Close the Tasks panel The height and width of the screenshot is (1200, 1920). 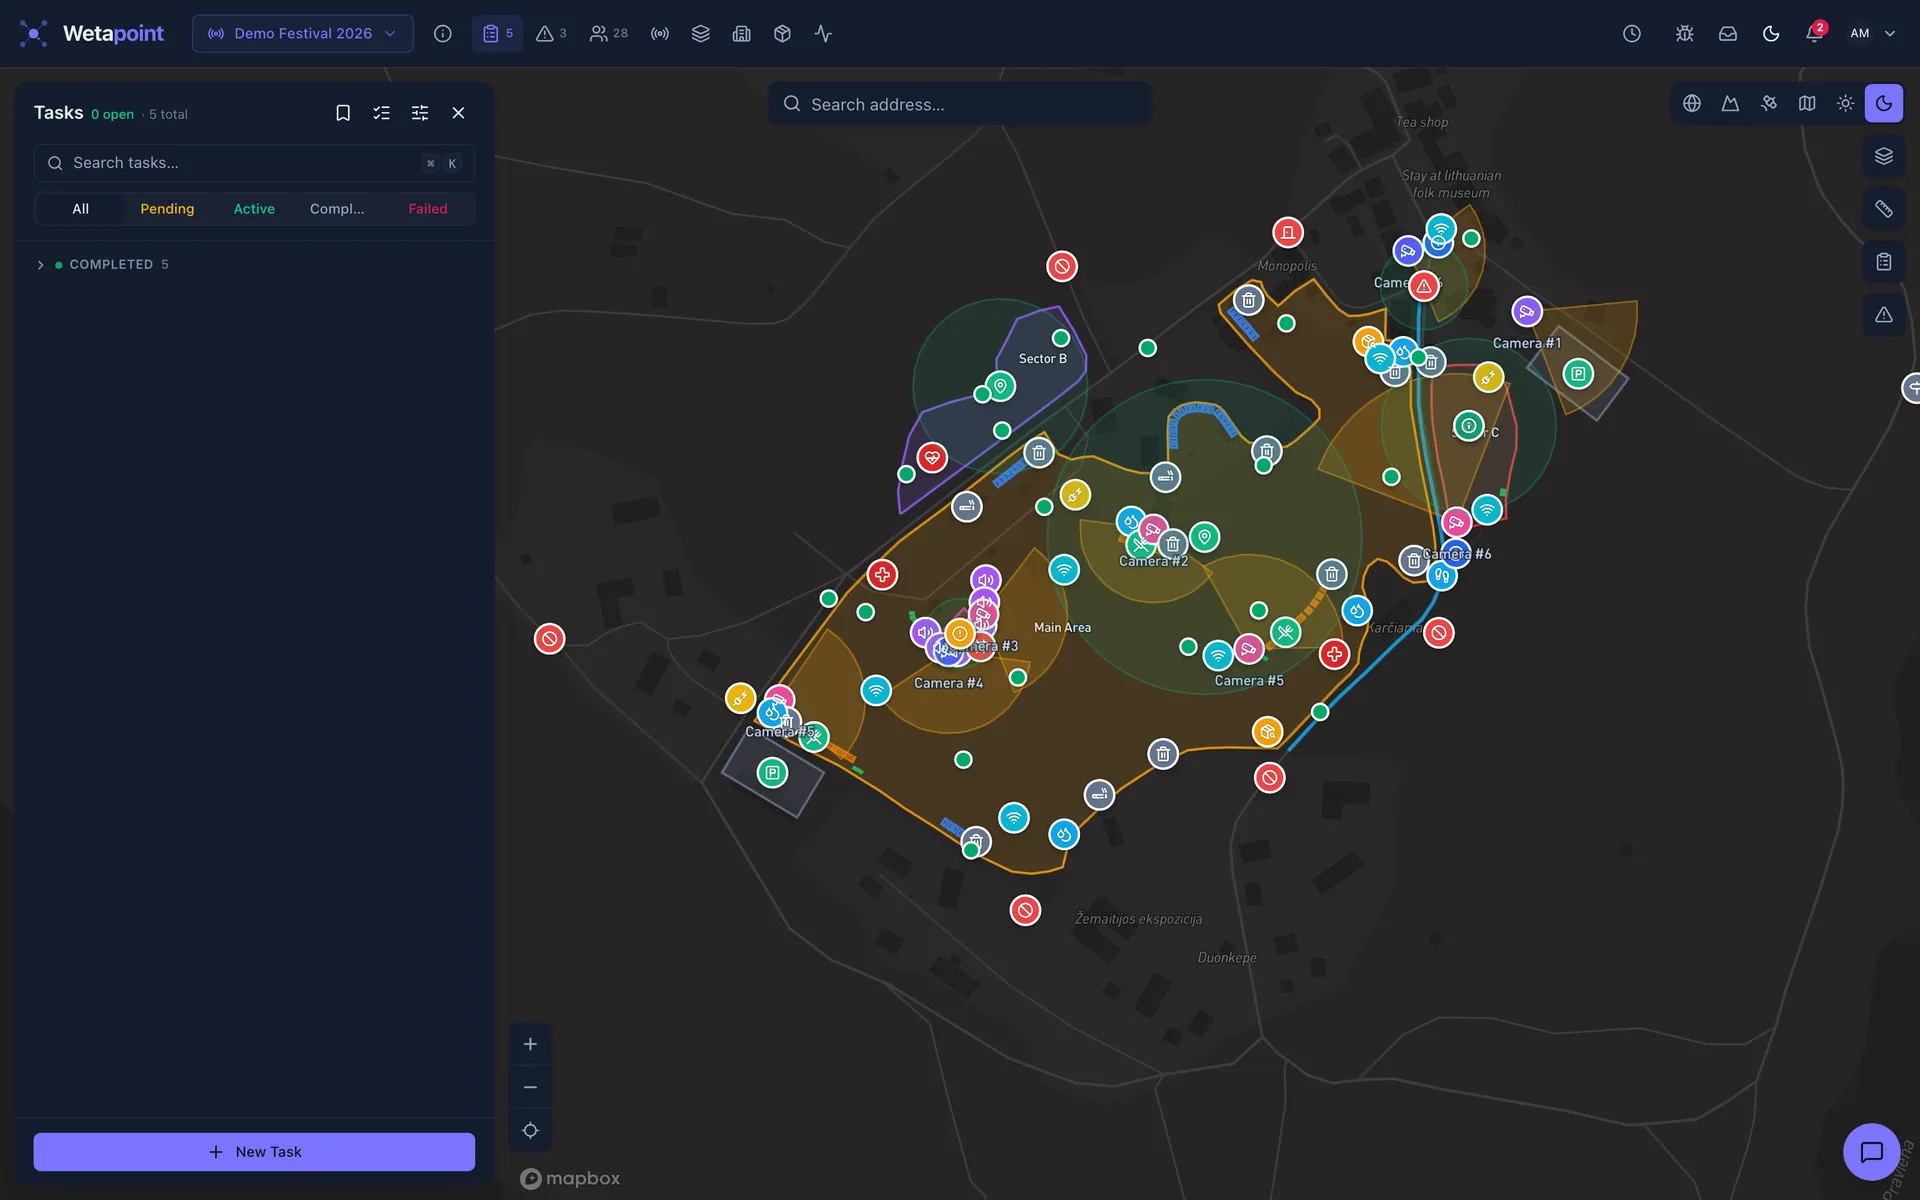pos(459,113)
